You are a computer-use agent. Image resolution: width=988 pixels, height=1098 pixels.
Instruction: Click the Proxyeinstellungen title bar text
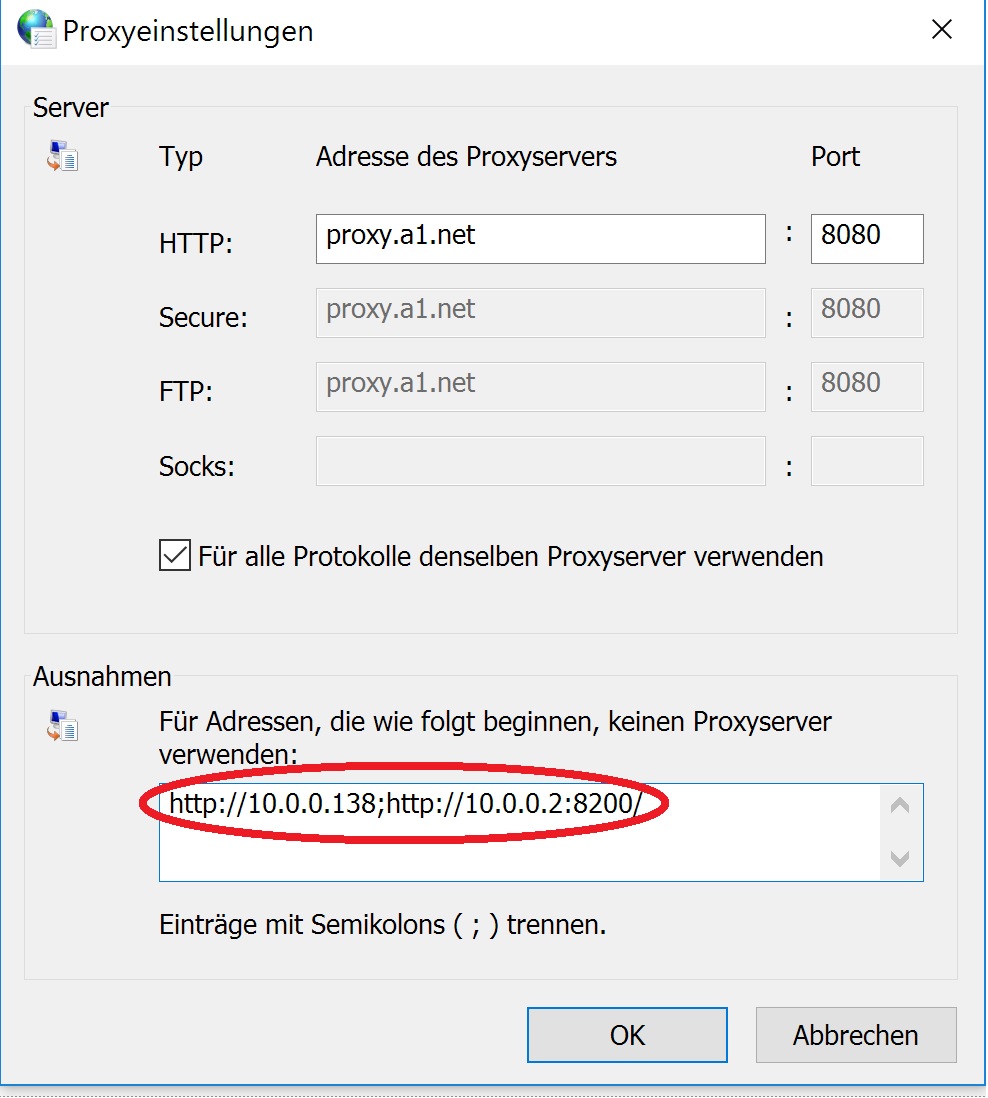[188, 32]
